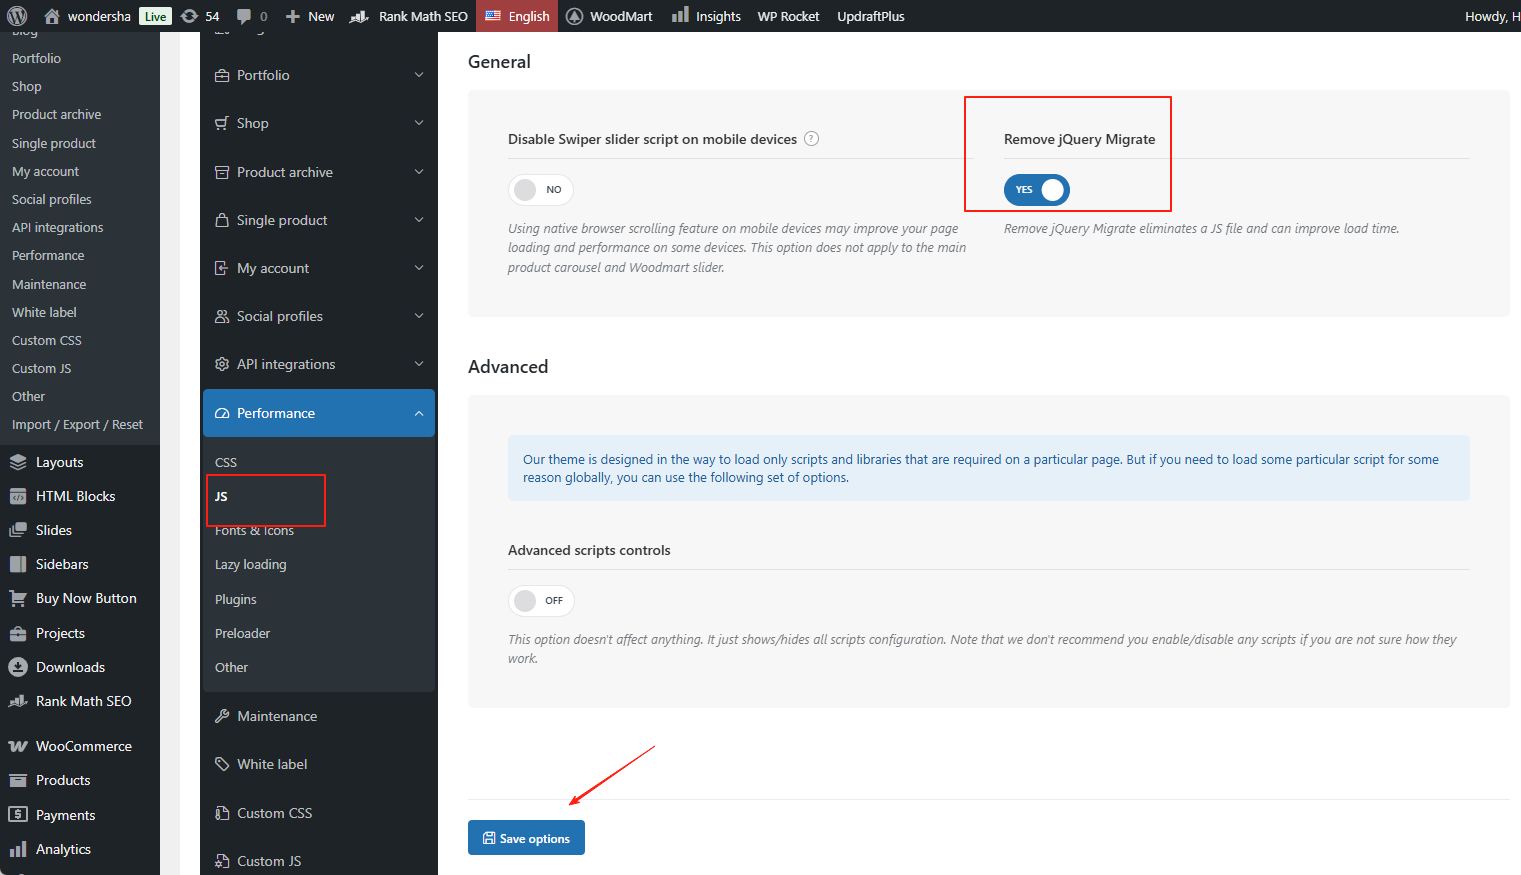
Task: Open the updates icon showing 54
Action: tap(190, 16)
